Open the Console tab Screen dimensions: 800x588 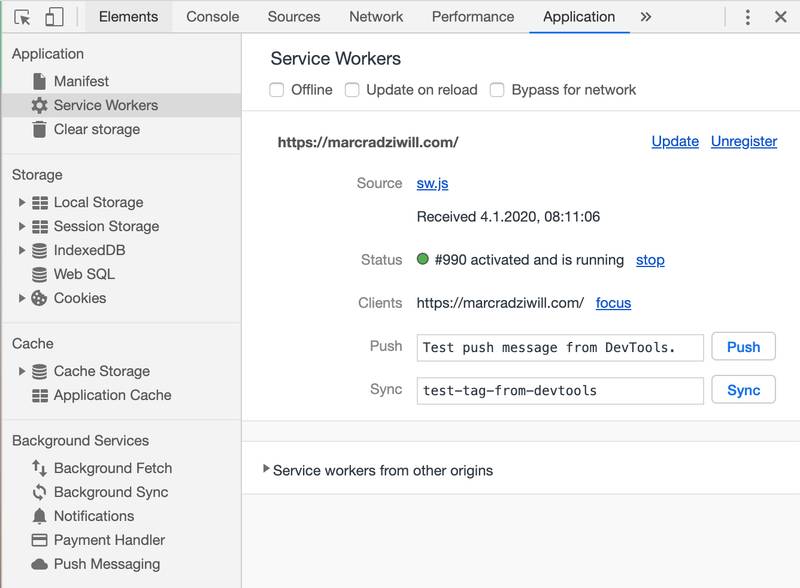tap(213, 17)
